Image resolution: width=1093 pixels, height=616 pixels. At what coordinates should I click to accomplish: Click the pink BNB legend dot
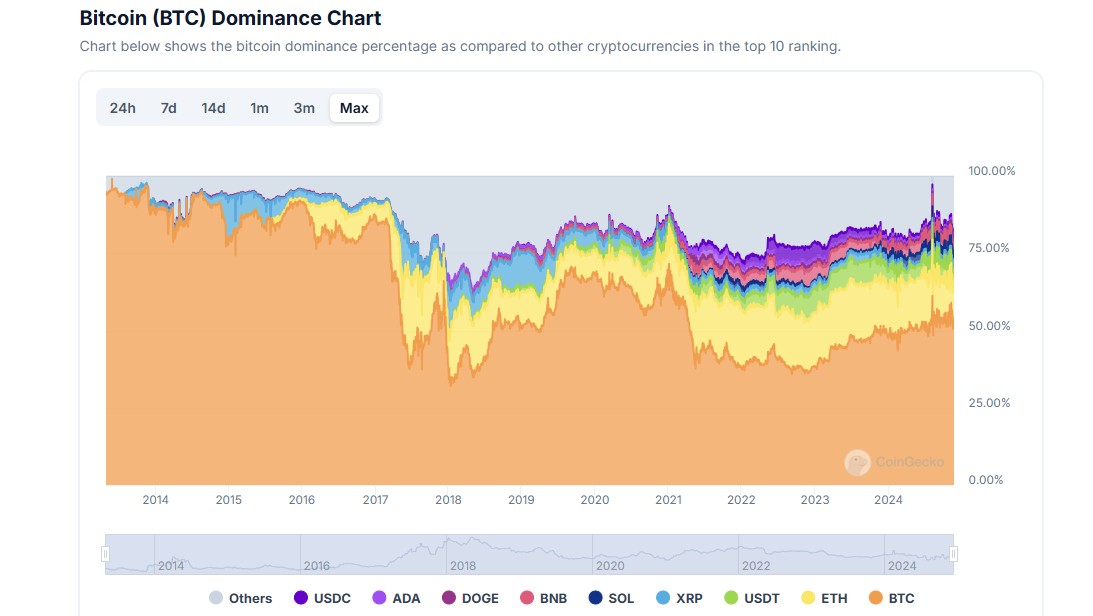point(528,597)
